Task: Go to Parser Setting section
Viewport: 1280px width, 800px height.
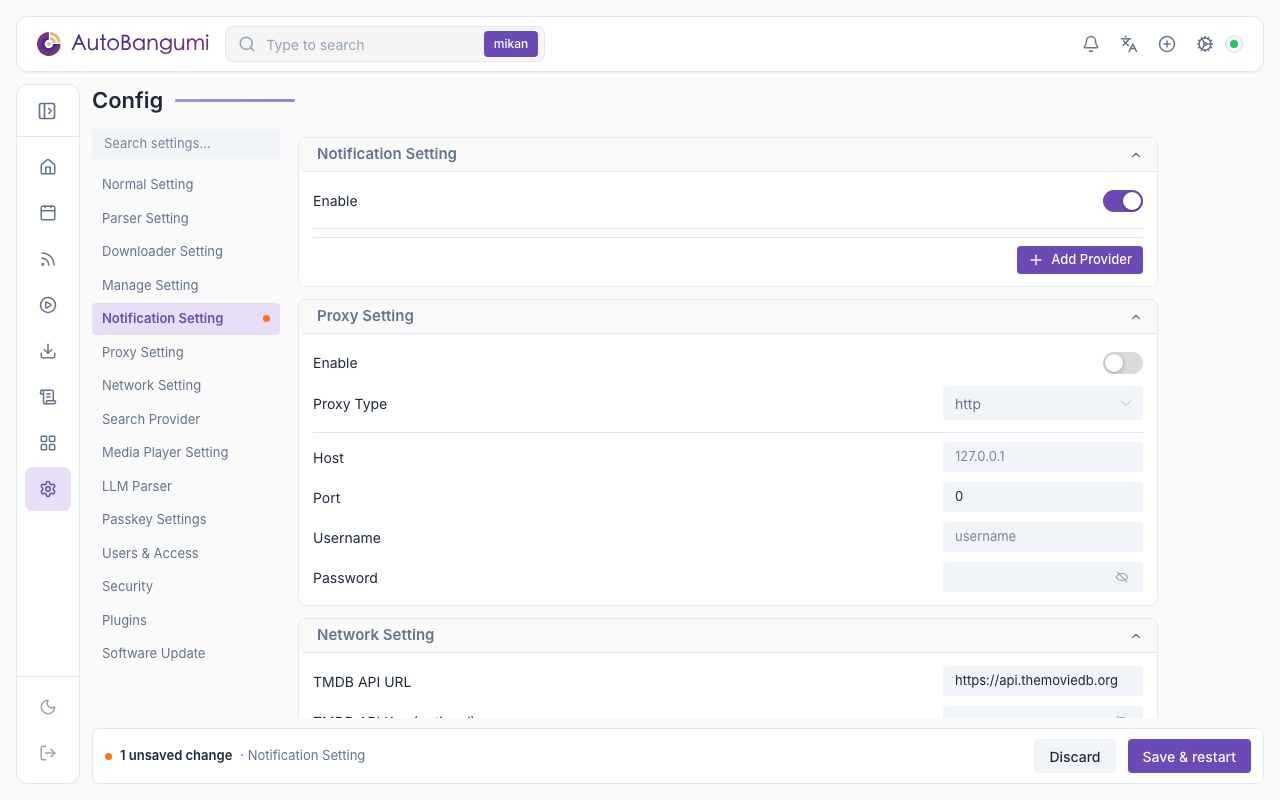Action: point(186,218)
